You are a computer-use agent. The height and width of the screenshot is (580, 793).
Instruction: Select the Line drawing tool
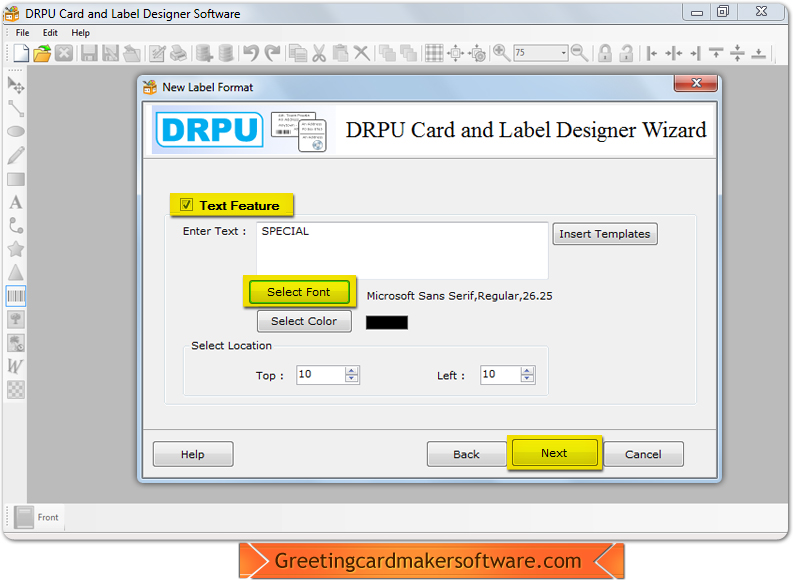(16, 108)
